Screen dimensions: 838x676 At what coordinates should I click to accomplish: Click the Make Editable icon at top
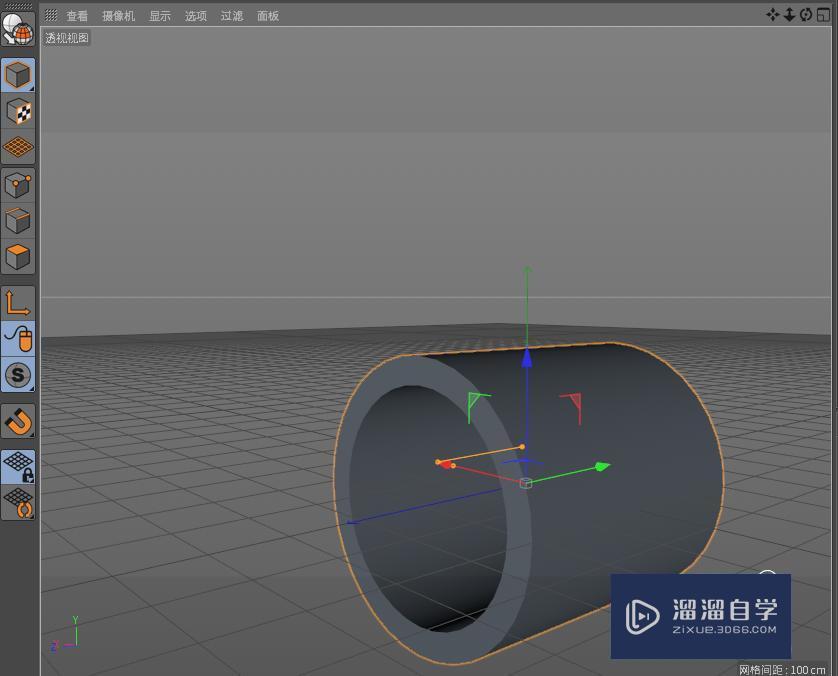(18, 29)
